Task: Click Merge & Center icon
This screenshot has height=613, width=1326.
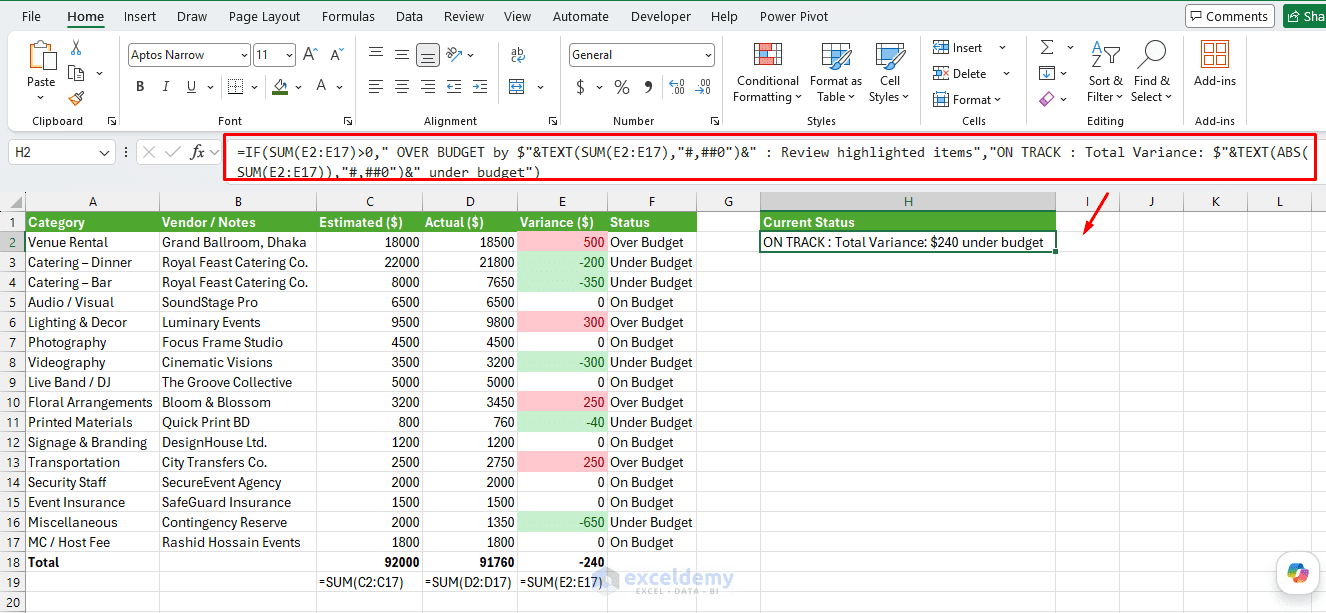Action: click(518, 87)
